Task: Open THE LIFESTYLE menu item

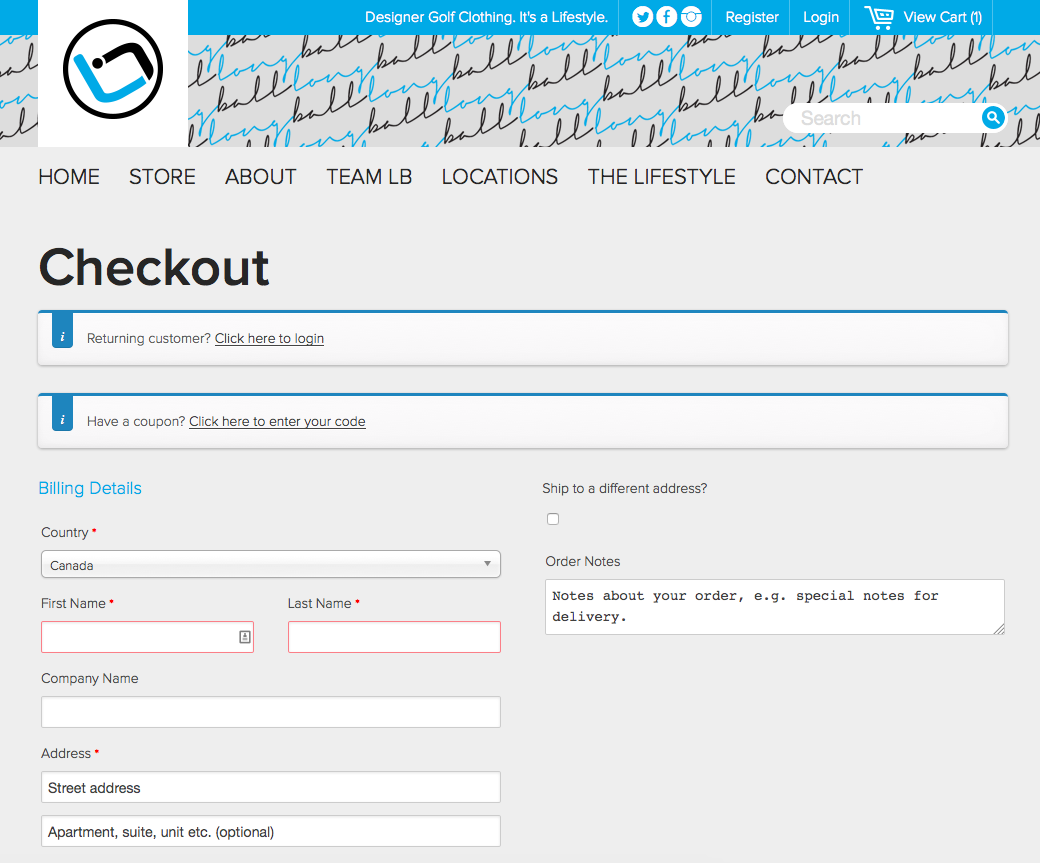Action: pos(661,177)
